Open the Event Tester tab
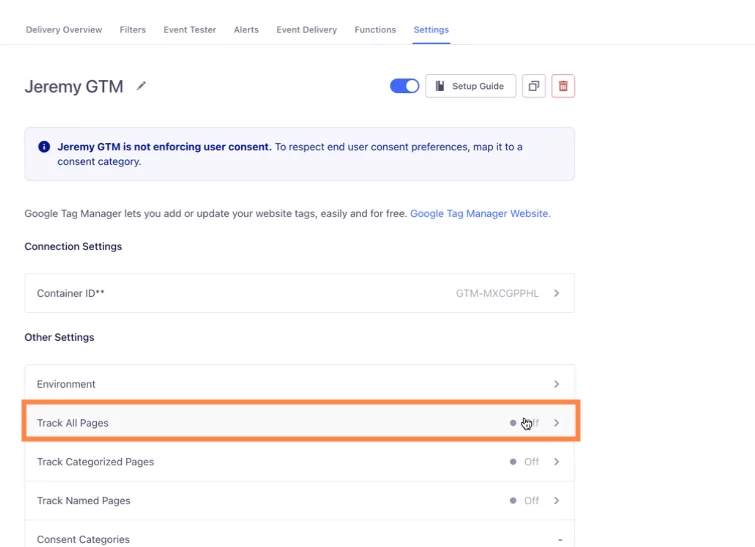The height and width of the screenshot is (547, 755). 190,30
